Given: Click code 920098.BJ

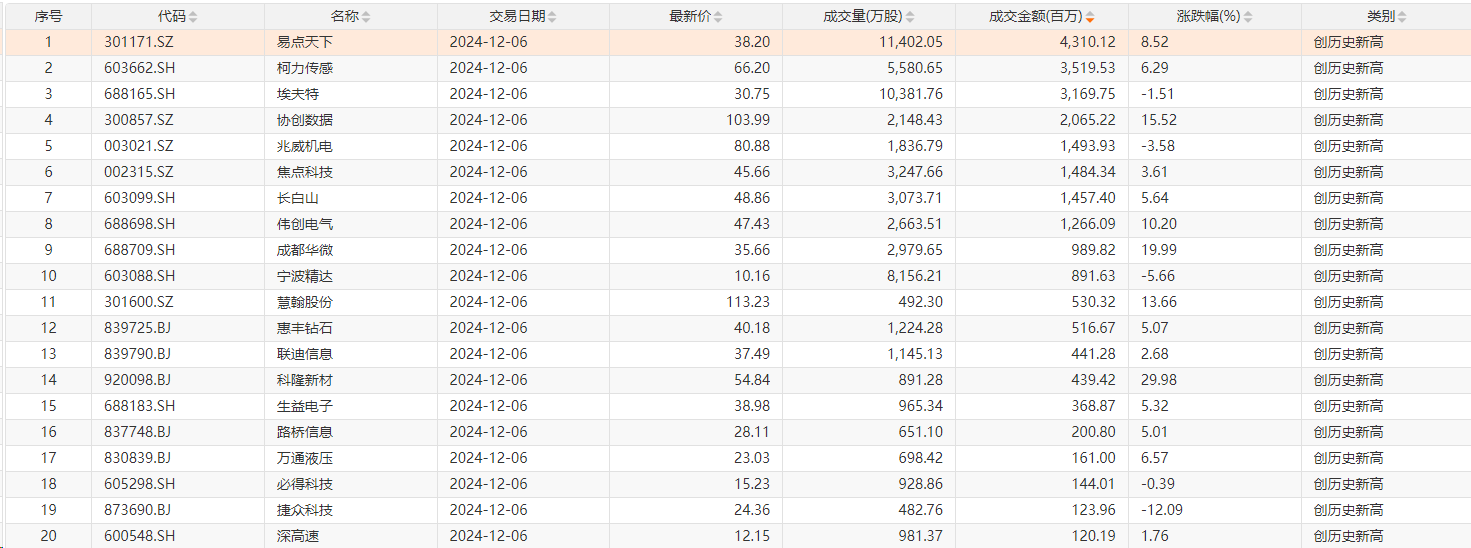Looking at the screenshot, I should click(x=138, y=380).
